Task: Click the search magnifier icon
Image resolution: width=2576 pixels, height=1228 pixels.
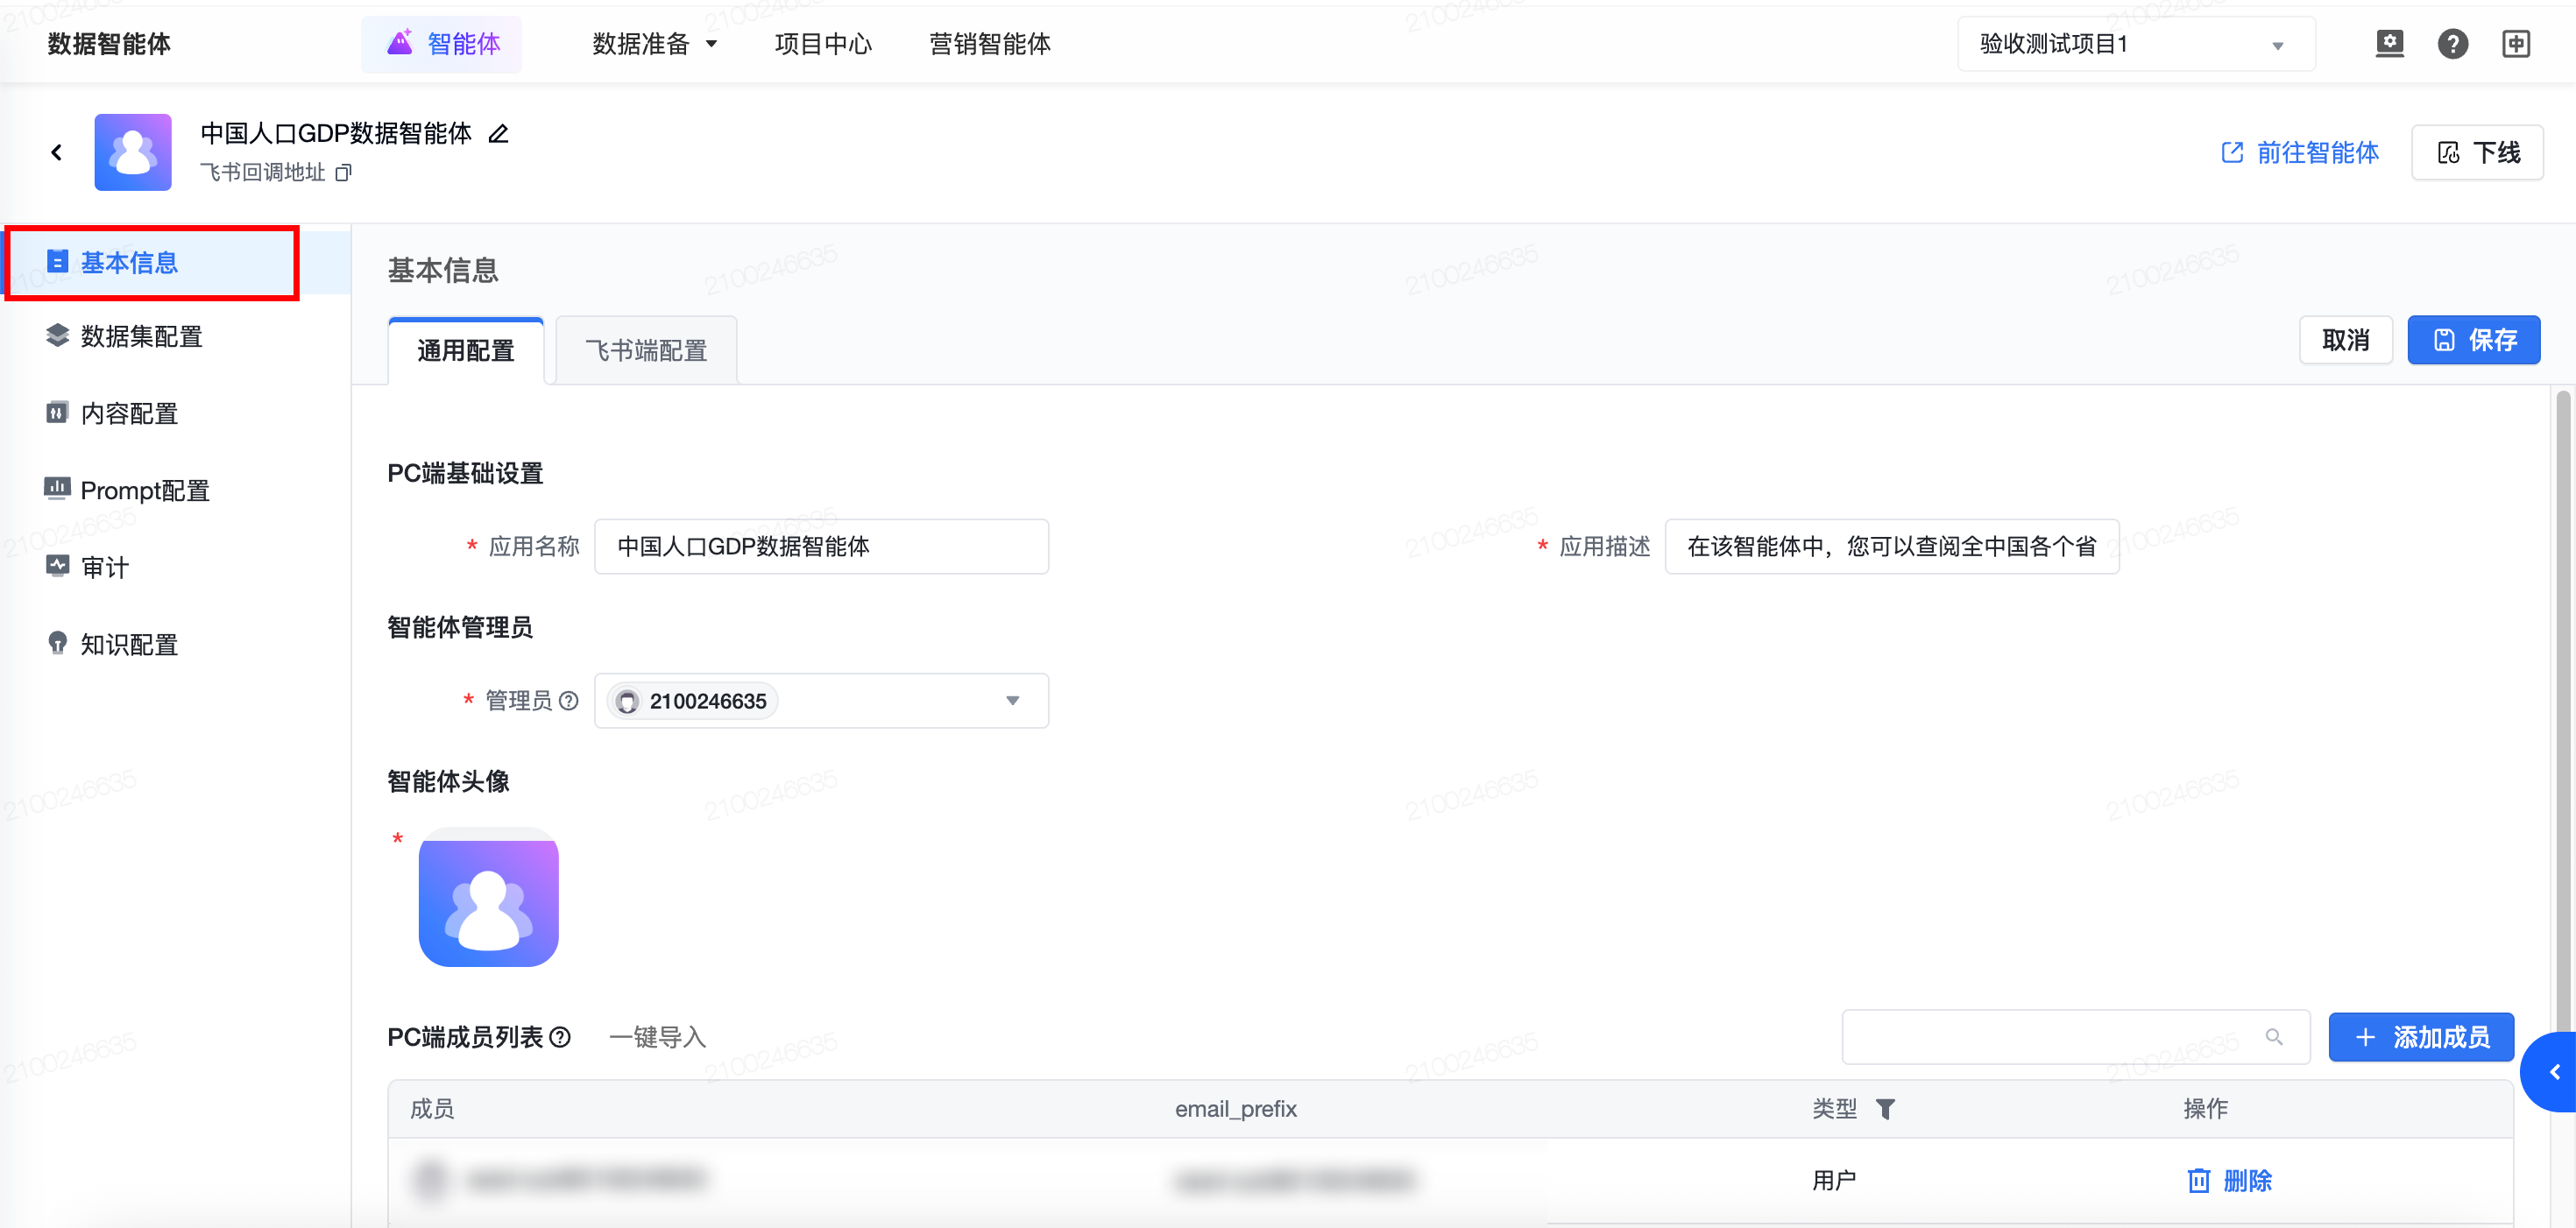Action: coord(2273,1037)
